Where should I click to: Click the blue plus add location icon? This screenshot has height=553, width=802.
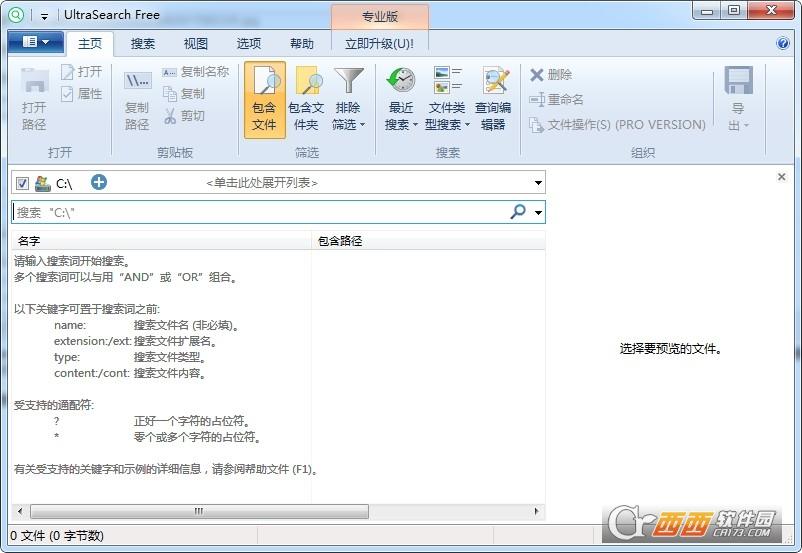[x=99, y=182]
